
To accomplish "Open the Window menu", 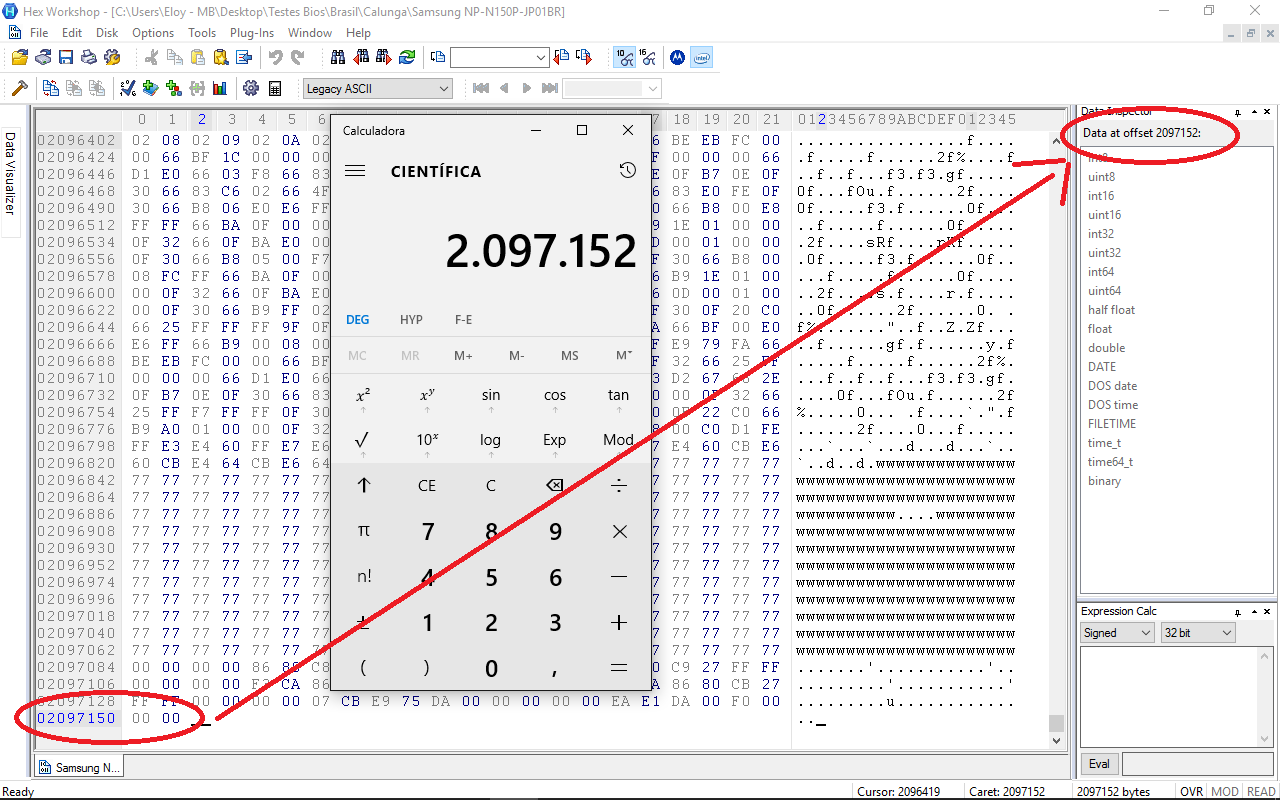I will coord(310,33).
